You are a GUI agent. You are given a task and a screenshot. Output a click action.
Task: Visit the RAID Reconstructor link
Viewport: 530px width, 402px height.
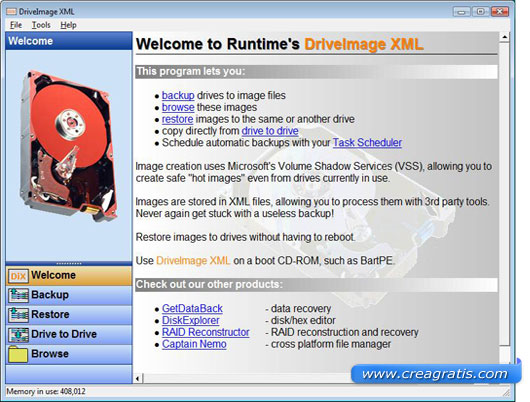point(206,332)
